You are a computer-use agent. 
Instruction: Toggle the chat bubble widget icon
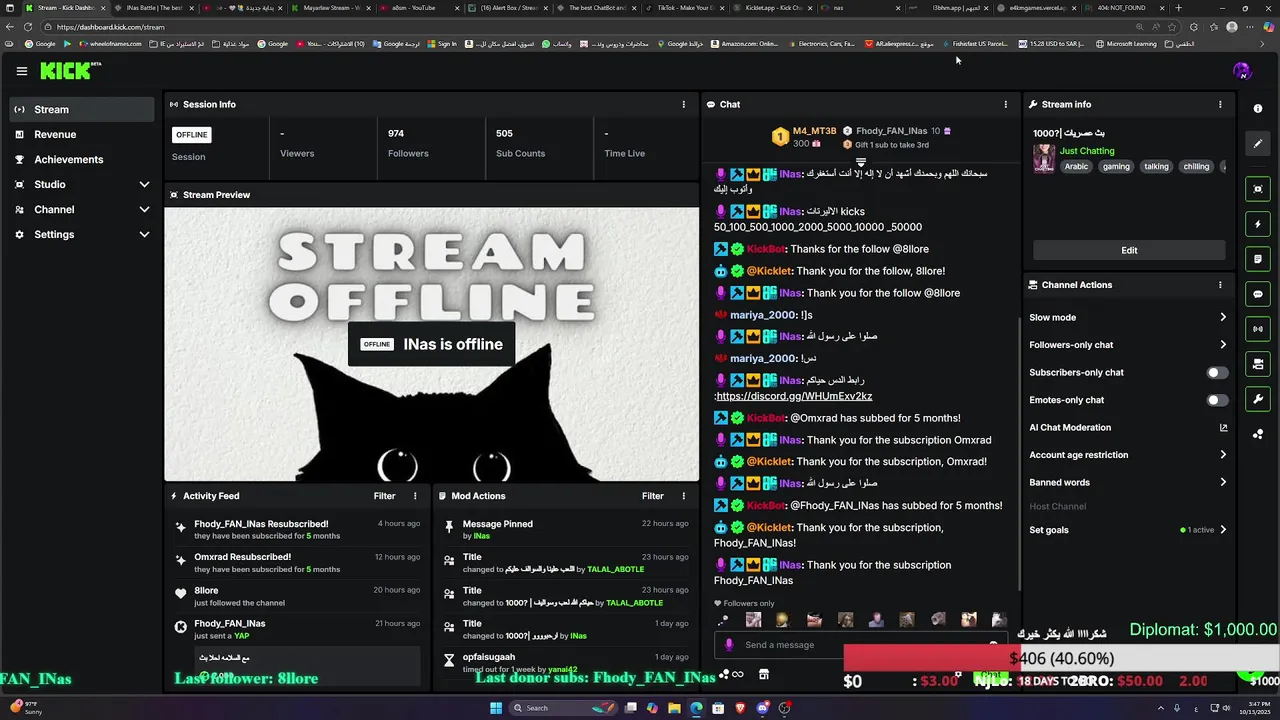(1258, 294)
